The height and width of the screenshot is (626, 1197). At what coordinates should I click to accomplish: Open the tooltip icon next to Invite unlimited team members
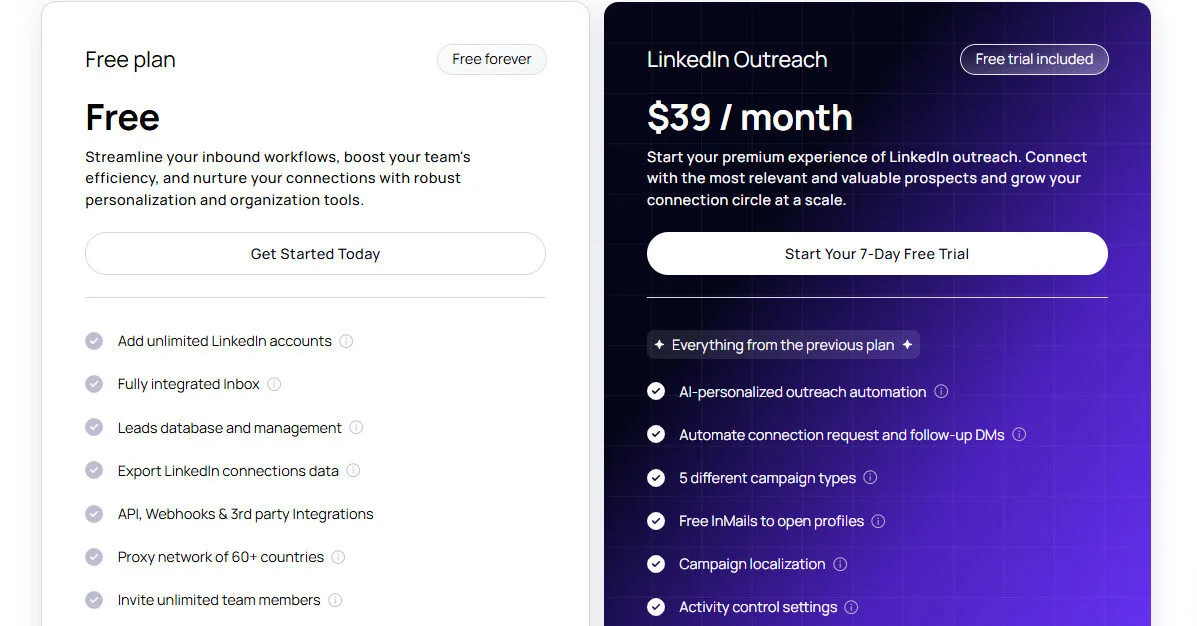pos(335,599)
